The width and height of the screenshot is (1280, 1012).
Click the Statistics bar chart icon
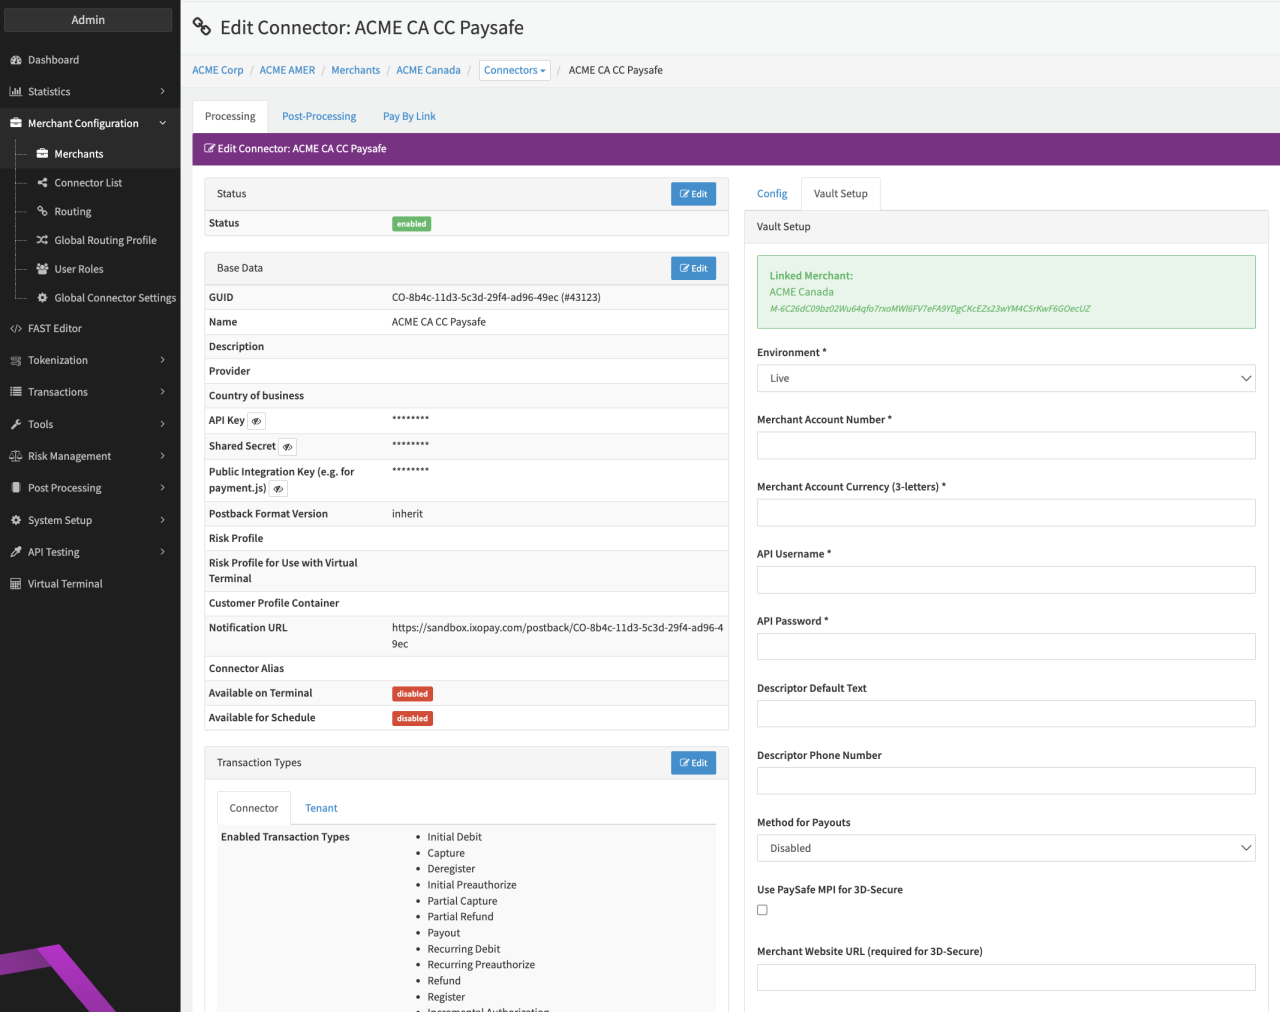16,92
